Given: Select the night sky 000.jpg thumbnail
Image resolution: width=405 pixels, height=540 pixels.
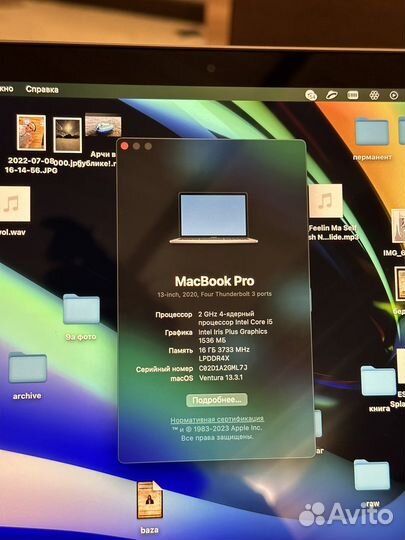Looking at the screenshot, I should click(68, 135).
